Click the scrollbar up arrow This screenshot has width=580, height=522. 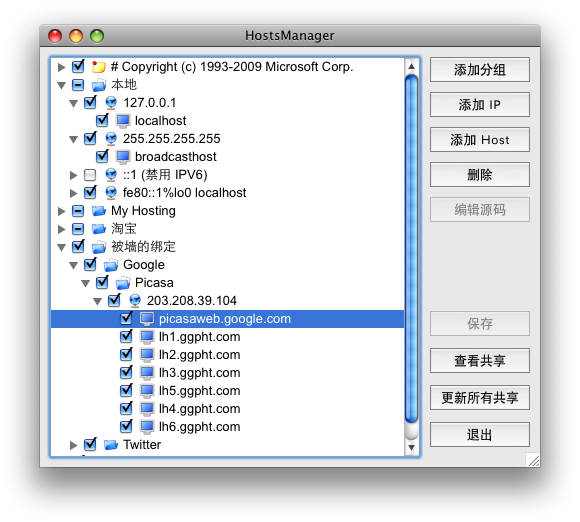411,67
